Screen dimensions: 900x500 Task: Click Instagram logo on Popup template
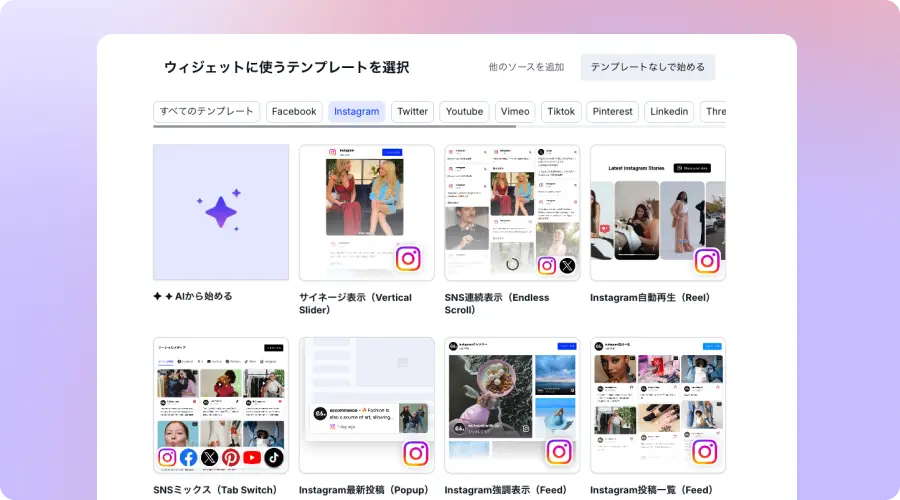click(x=415, y=453)
